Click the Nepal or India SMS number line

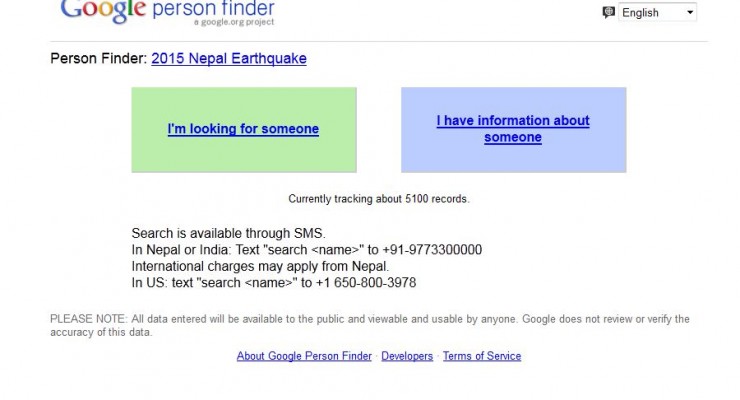tap(307, 250)
